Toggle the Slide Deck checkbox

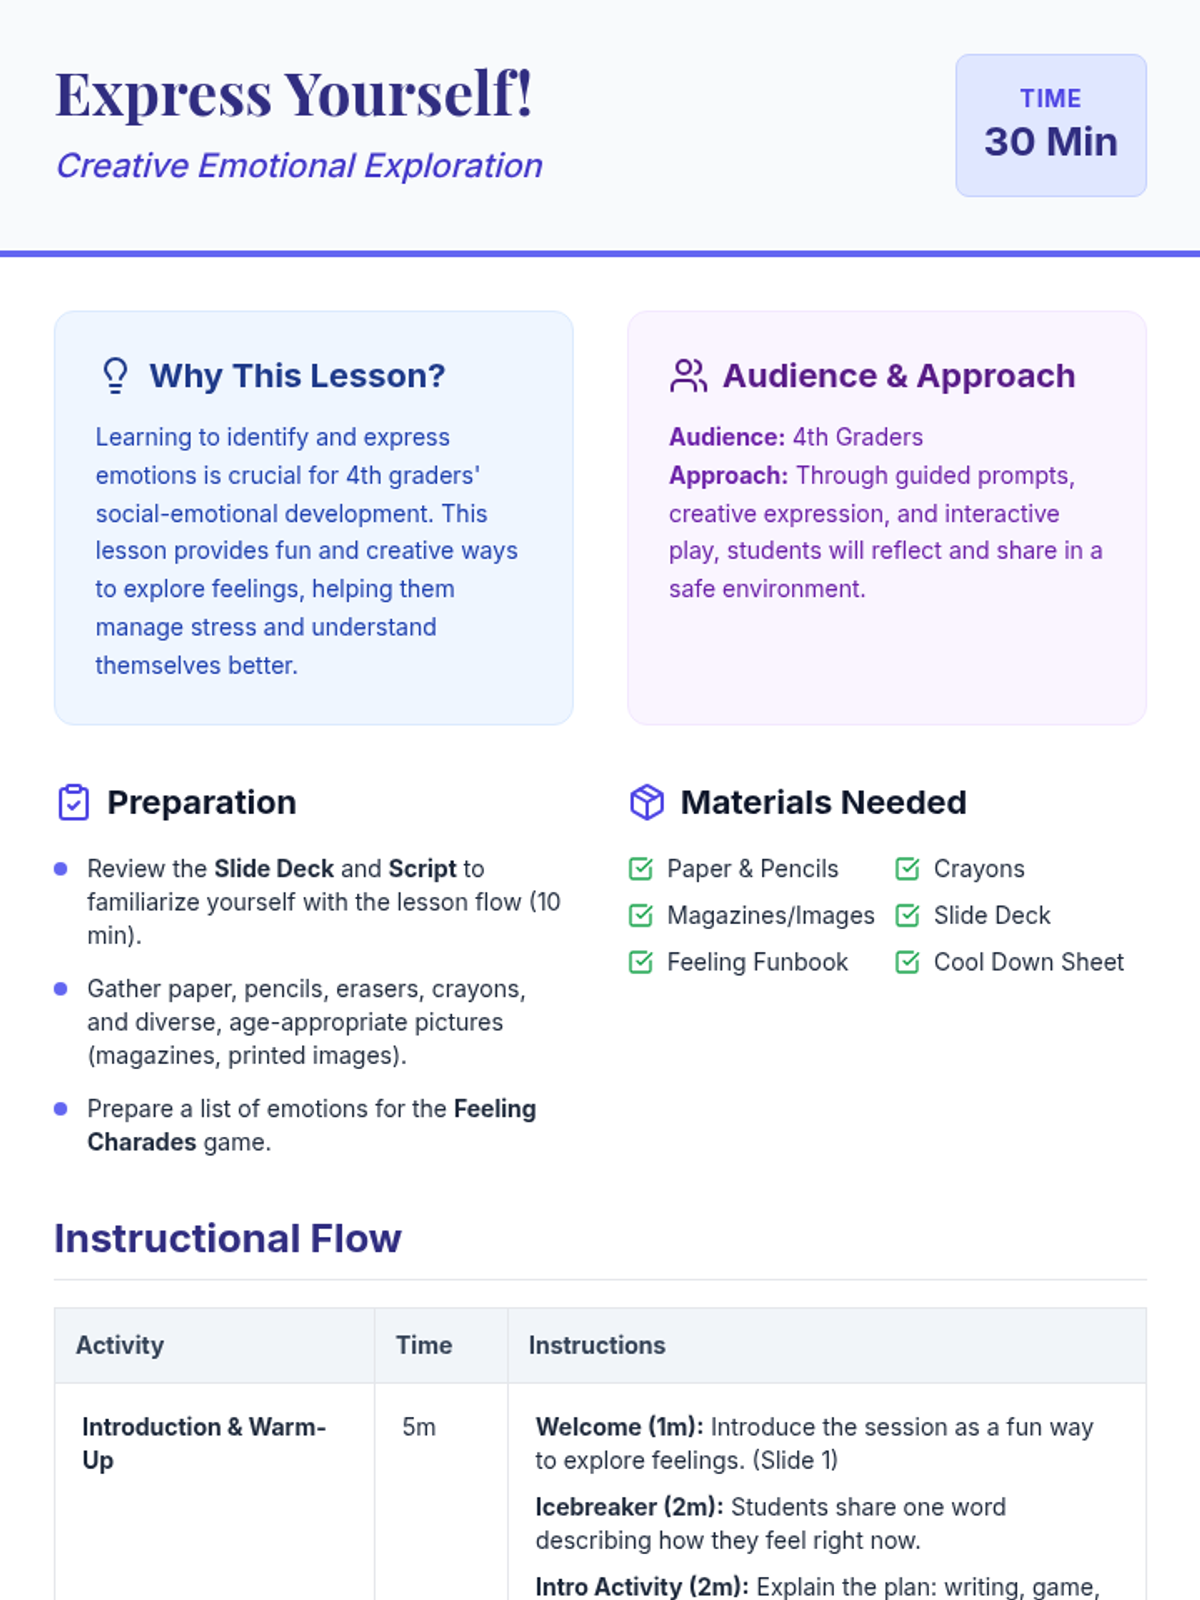coord(907,916)
